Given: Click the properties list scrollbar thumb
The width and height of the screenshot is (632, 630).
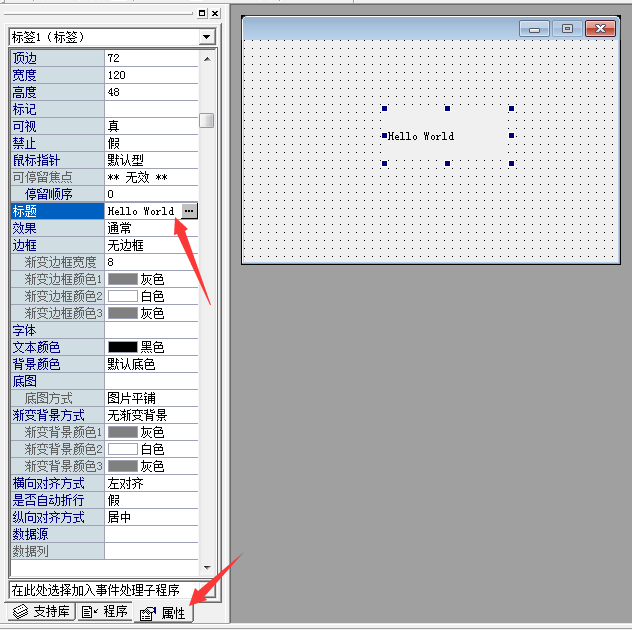Looking at the screenshot, I should 206,120.
